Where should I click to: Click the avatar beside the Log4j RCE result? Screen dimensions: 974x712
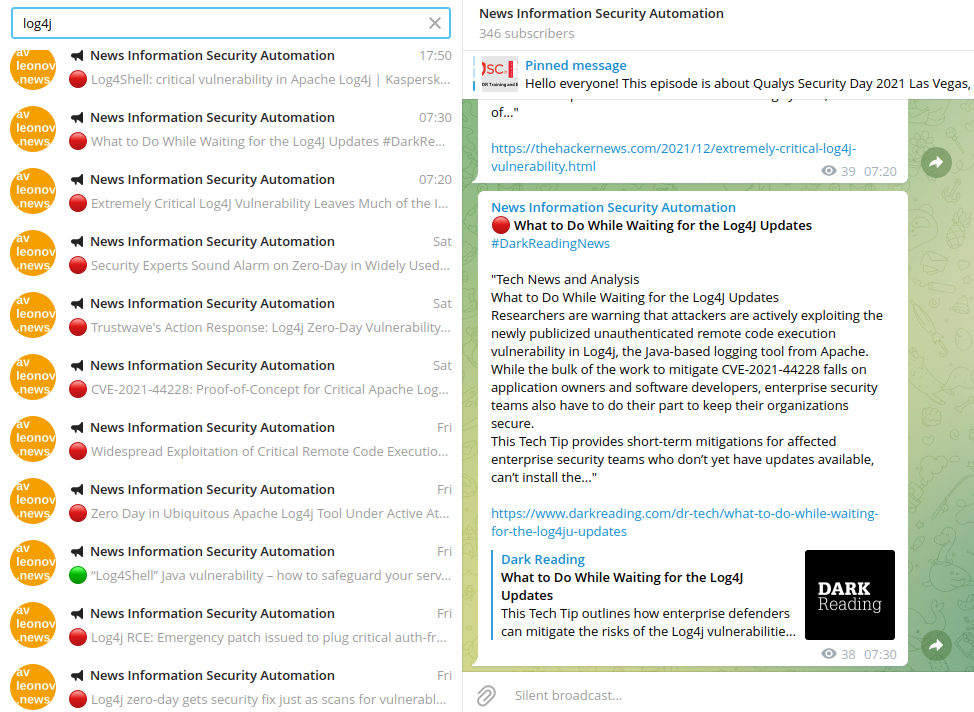[33, 626]
